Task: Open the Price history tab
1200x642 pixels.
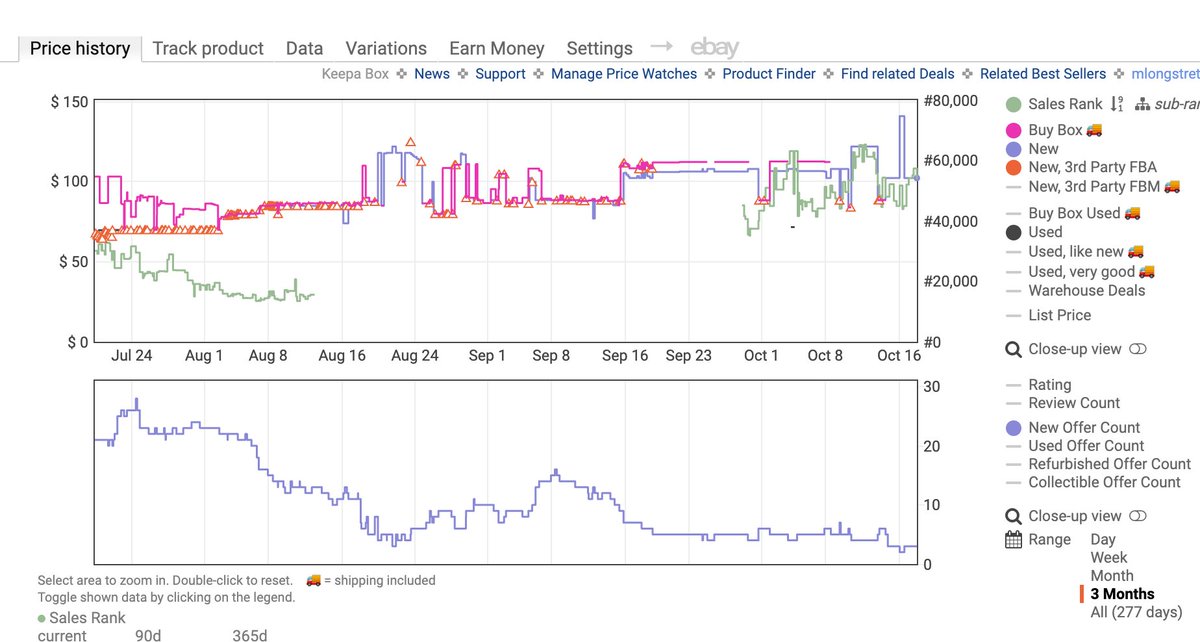Action: [x=80, y=48]
